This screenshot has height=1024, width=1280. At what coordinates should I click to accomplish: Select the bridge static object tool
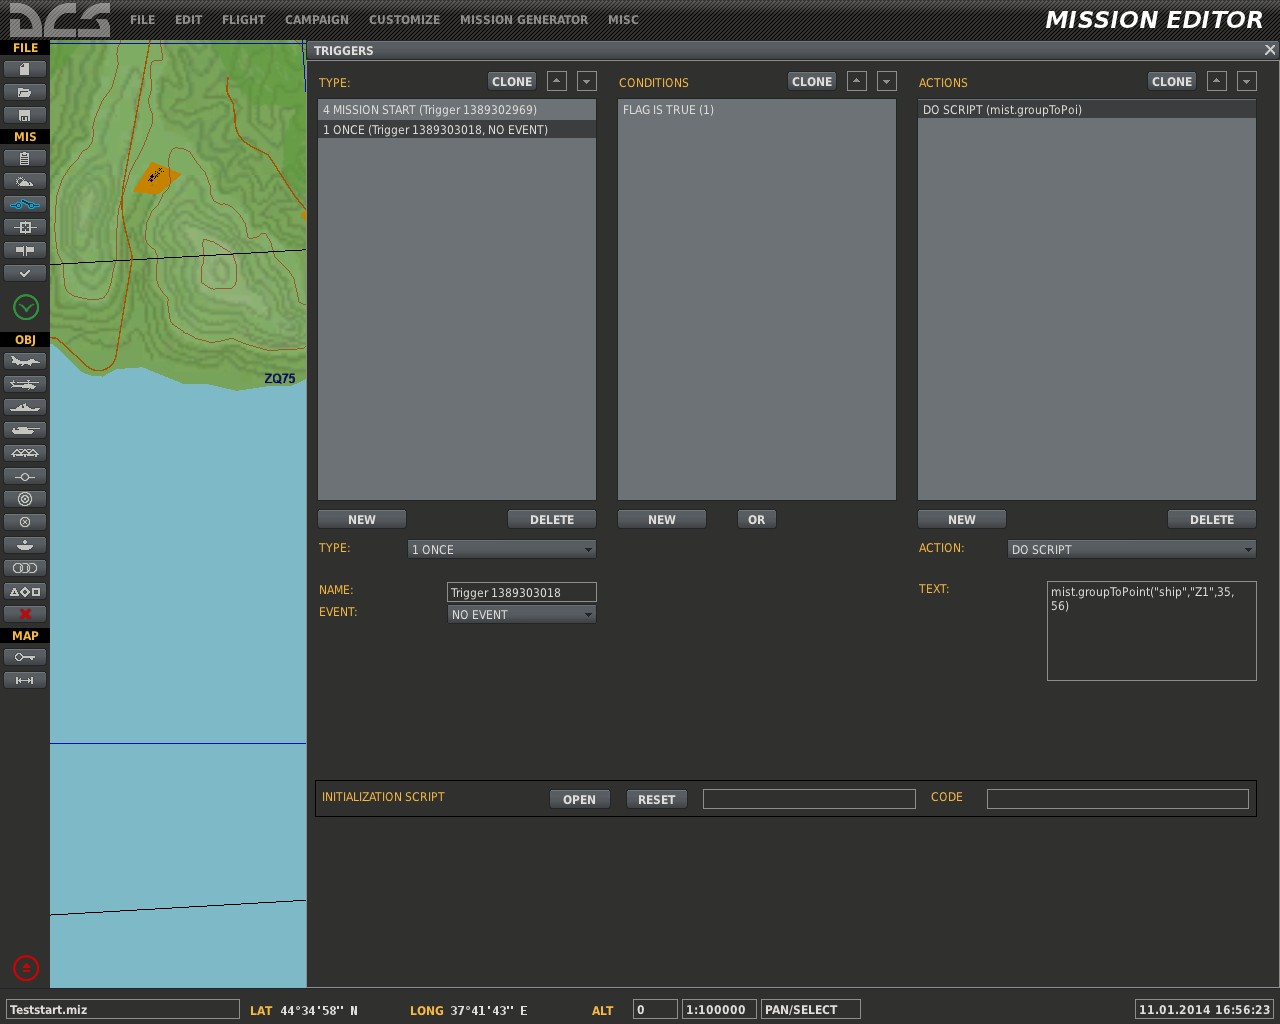pos(25,453)
